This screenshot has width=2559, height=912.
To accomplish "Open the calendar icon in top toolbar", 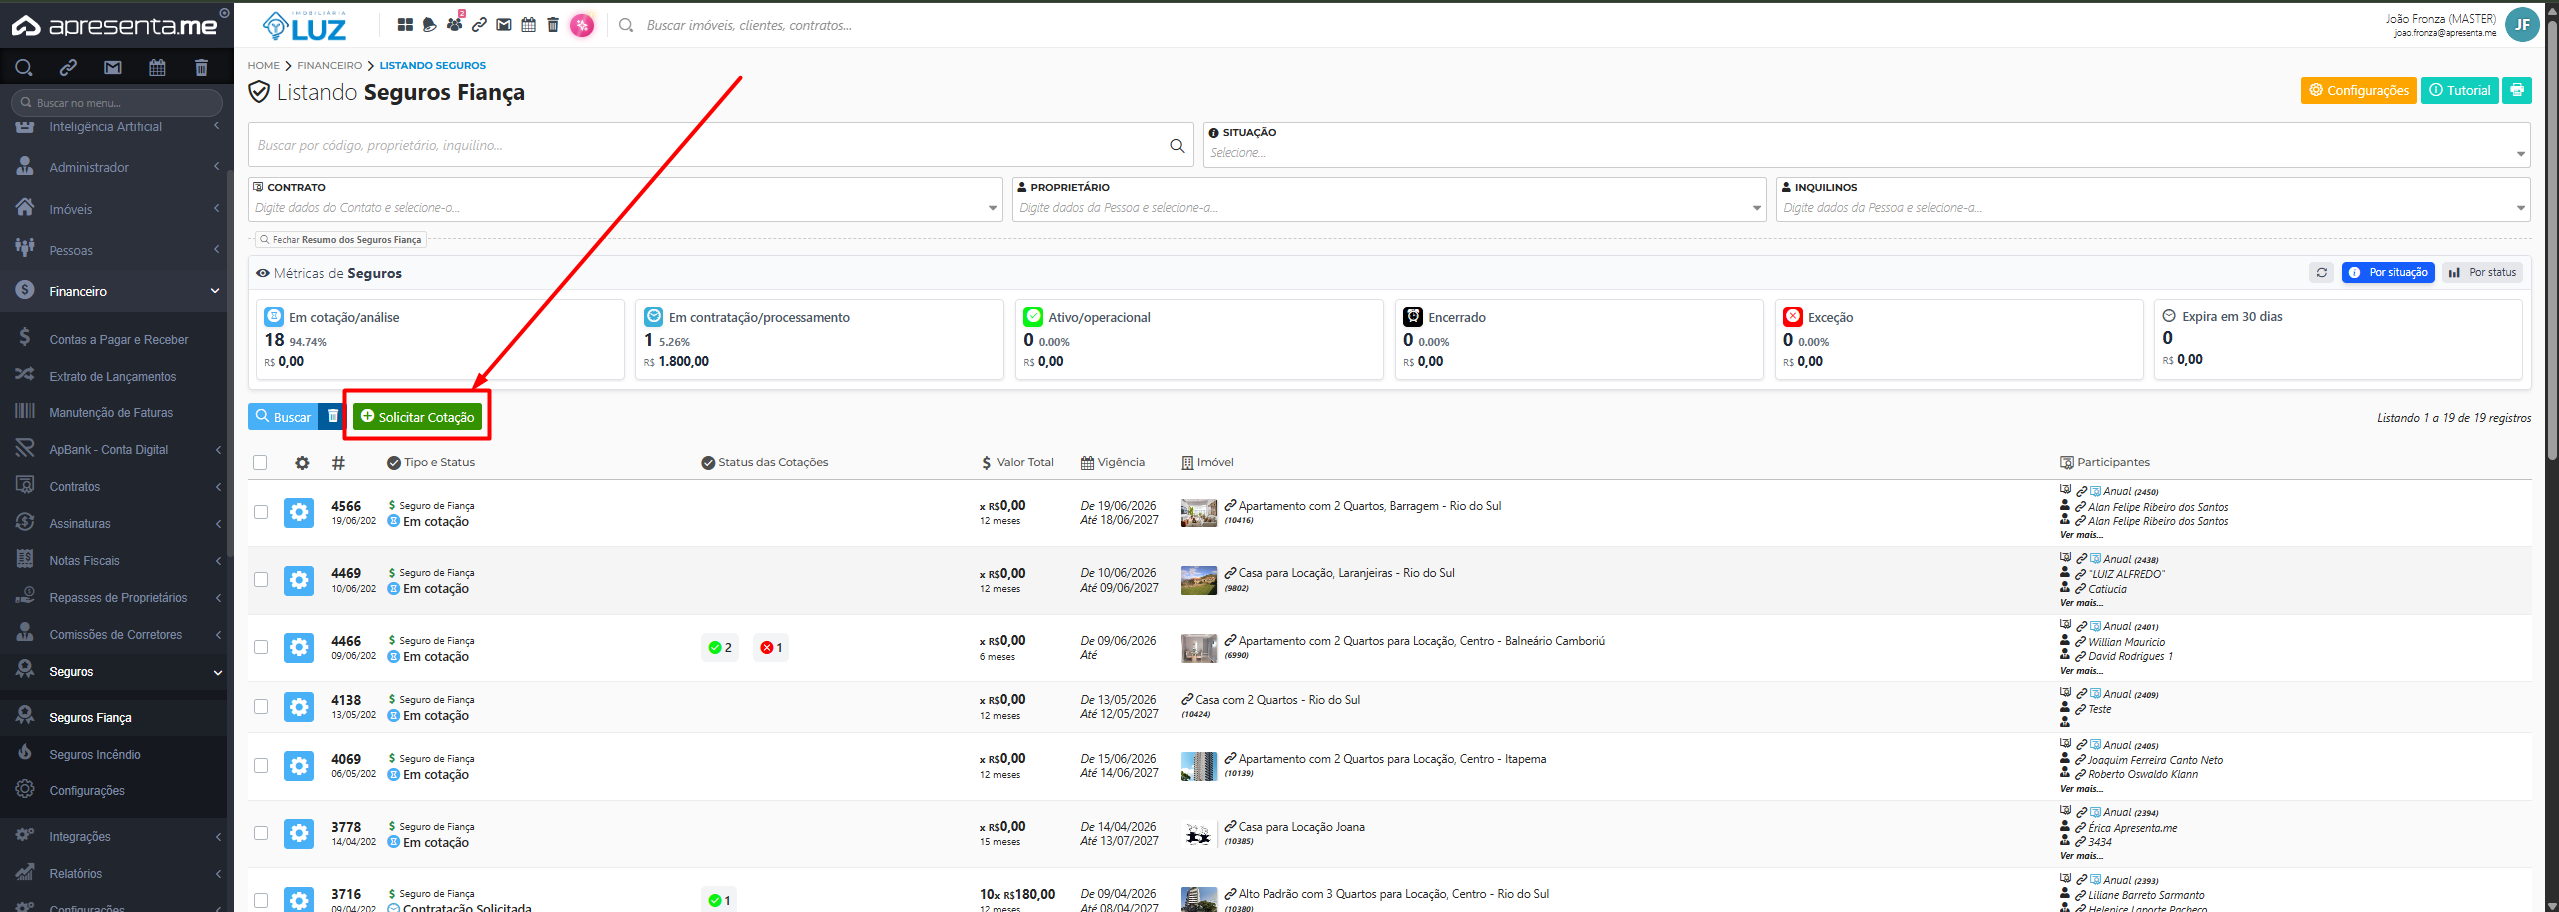I will 529,25.
